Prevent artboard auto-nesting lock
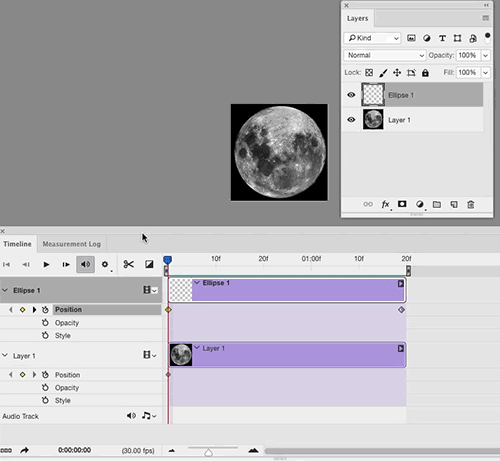 411,73
